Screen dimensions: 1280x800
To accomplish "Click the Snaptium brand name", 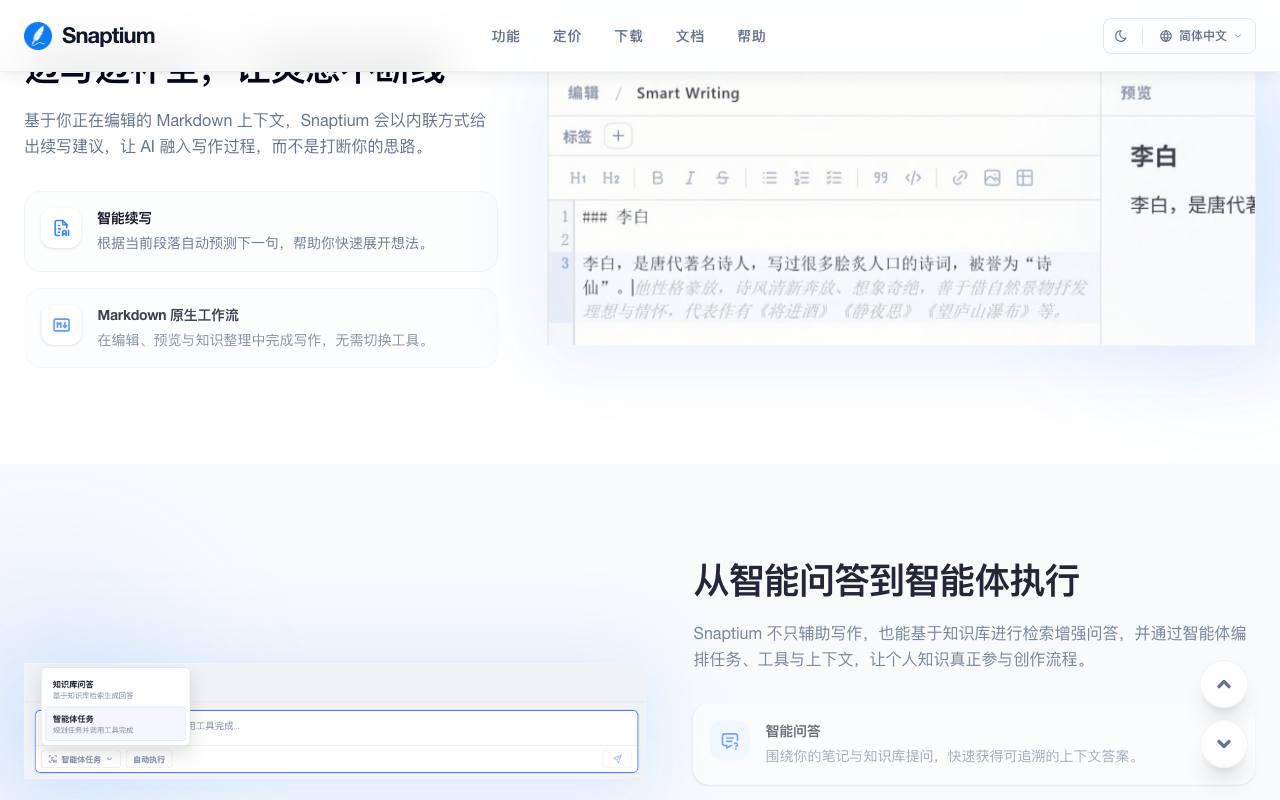I will (x=108, y=36).
